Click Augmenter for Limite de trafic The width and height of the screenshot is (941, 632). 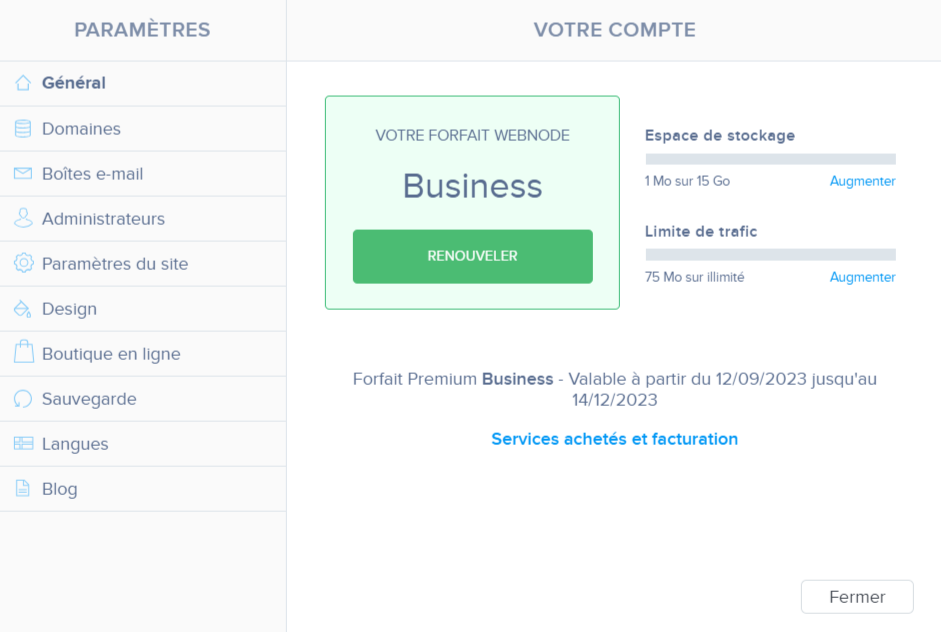click(x=862, y=277)
